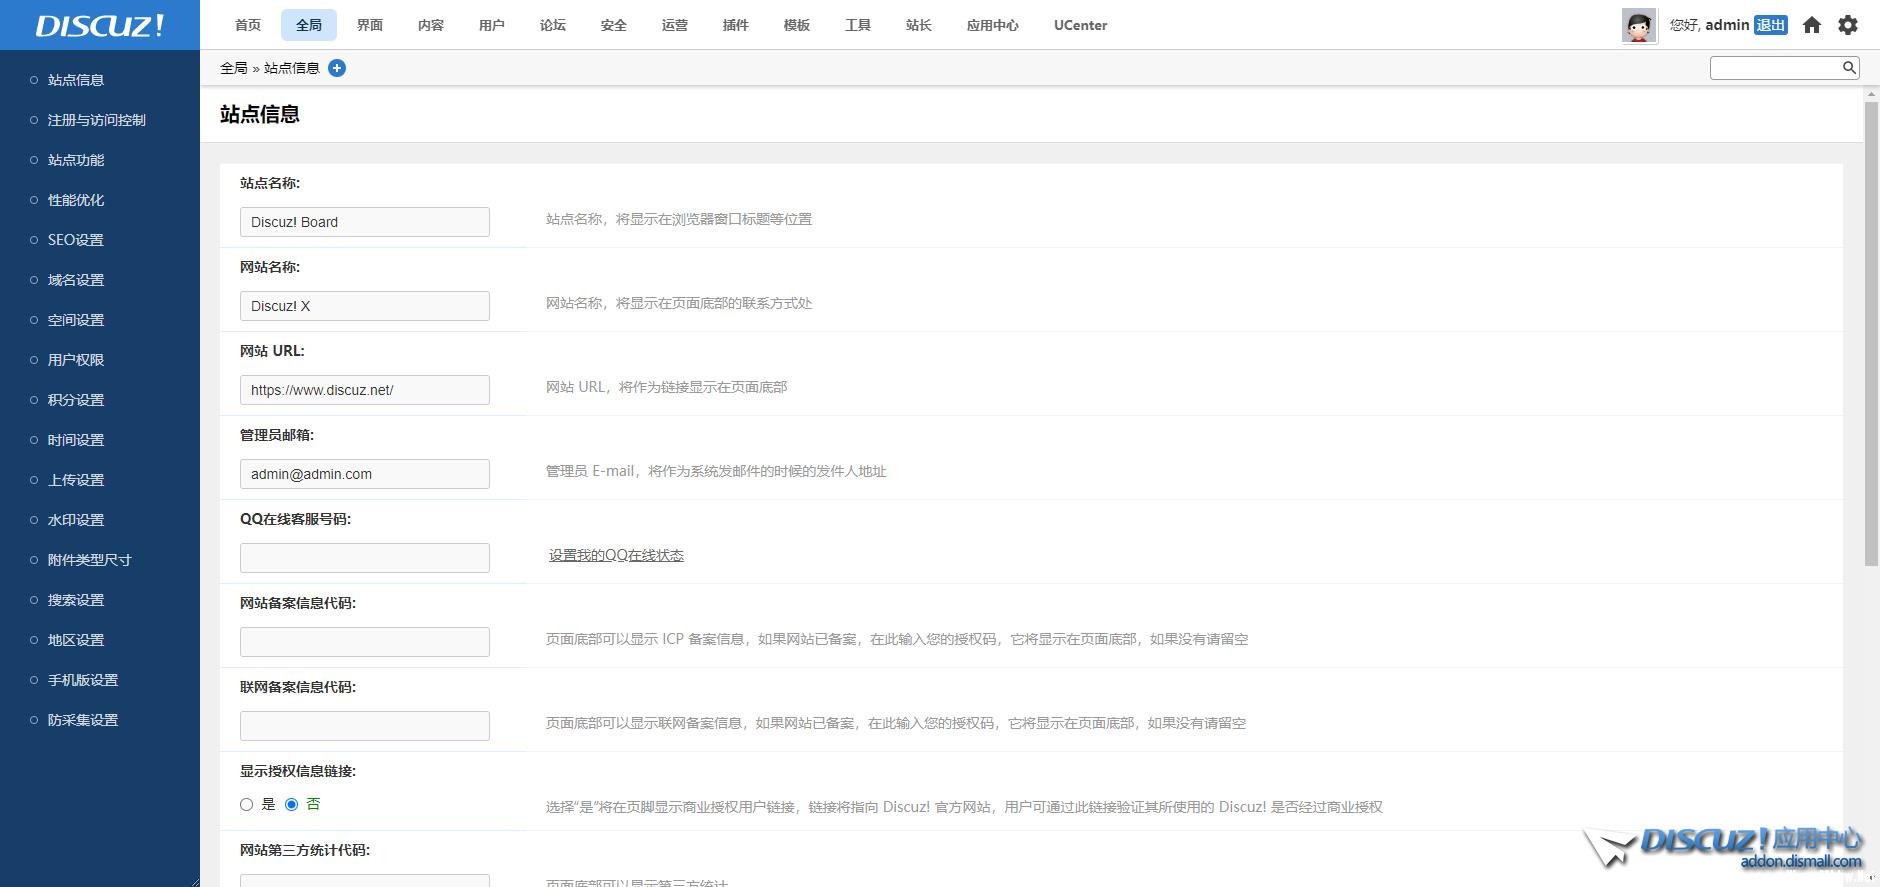Click the page vertical scrollbar
Viewport: 1880px width, 887px height.
pos(1871,330)
